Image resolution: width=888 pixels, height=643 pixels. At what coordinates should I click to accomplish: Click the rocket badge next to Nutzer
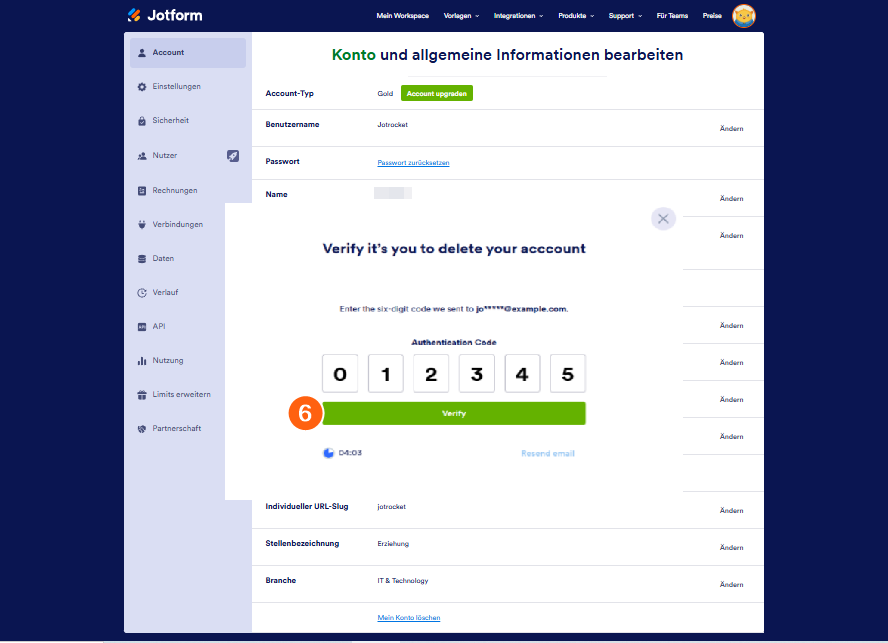(233, 156)
